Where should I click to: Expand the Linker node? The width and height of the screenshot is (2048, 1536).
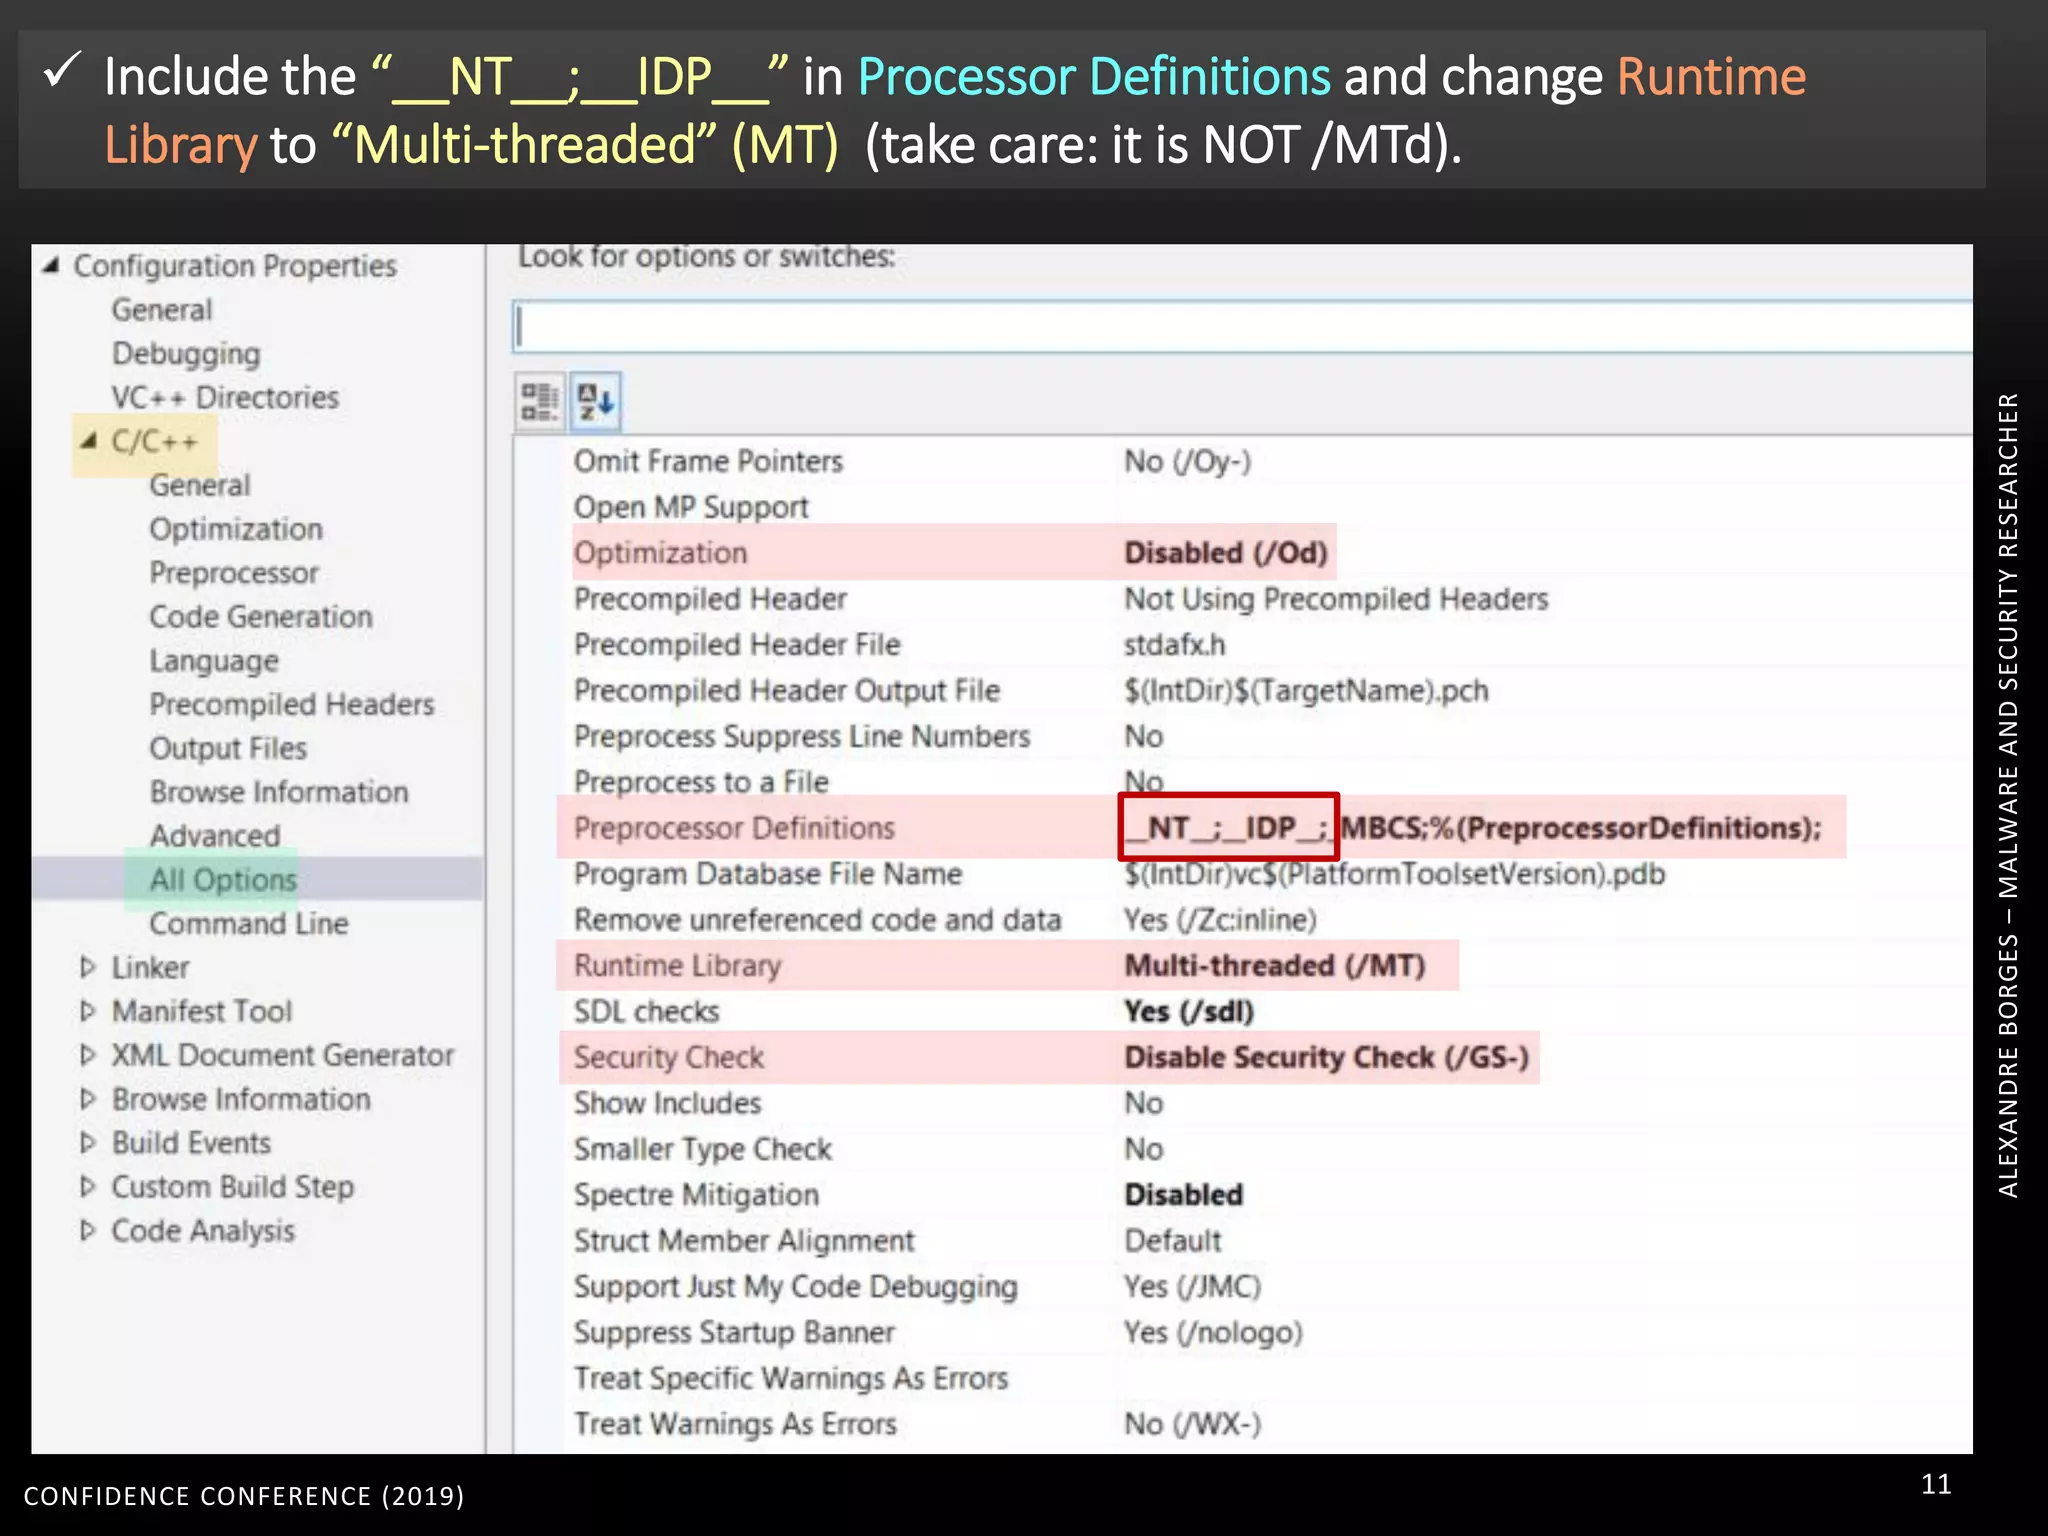coord(88,967)
